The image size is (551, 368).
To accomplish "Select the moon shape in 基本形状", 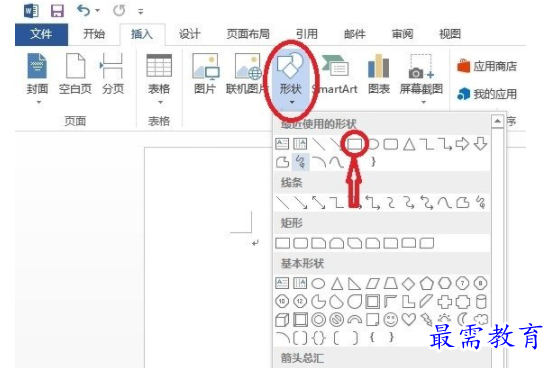I will click(463, 319).
